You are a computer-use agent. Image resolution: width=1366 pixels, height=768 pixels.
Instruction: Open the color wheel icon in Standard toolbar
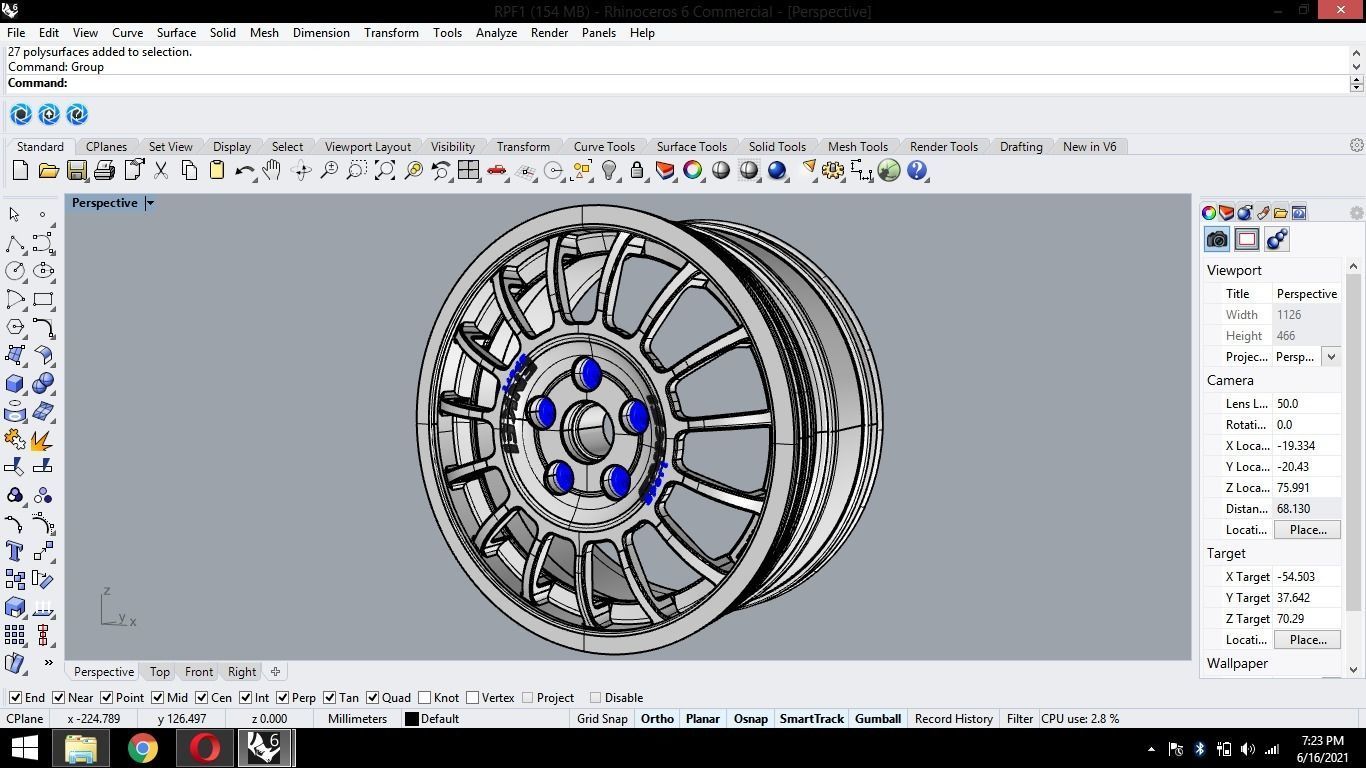coord(692,171)
